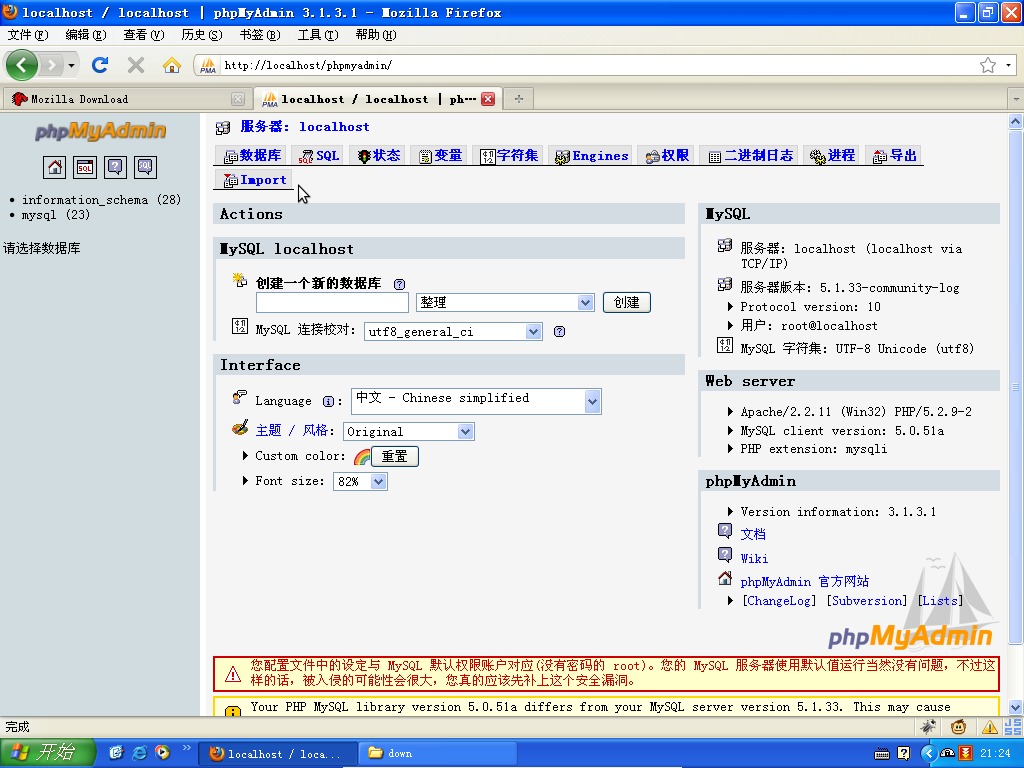Click the phpMyAdmin logo in sidebar

pos(101,131)
